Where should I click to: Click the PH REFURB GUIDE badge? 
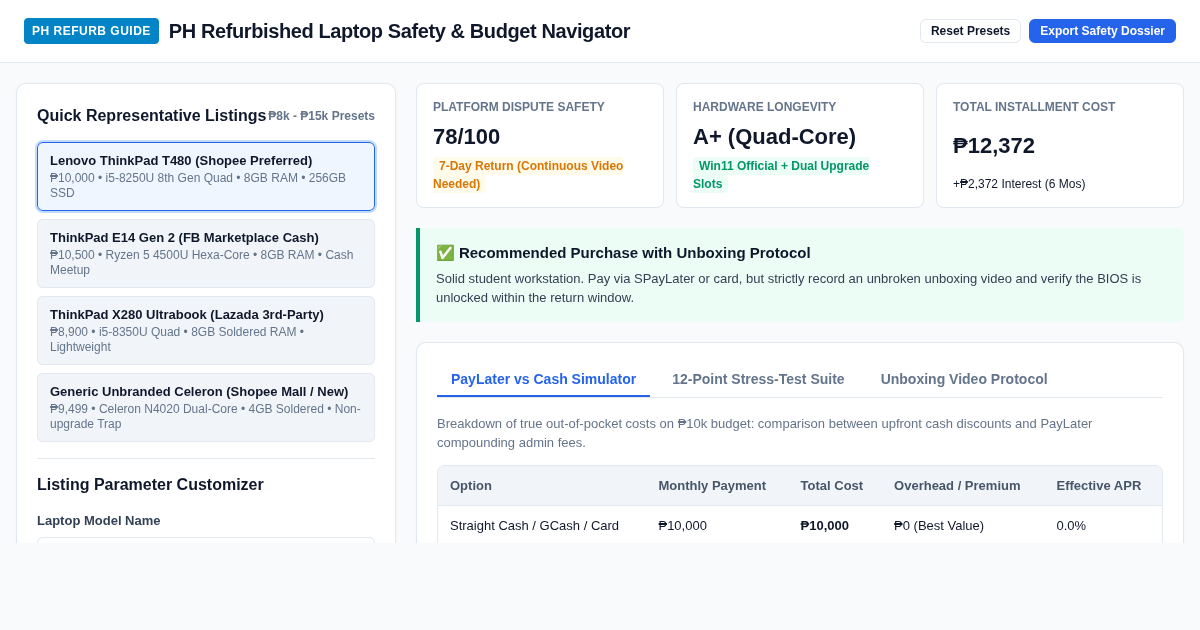pyautogui.click(x=91, y=31)
